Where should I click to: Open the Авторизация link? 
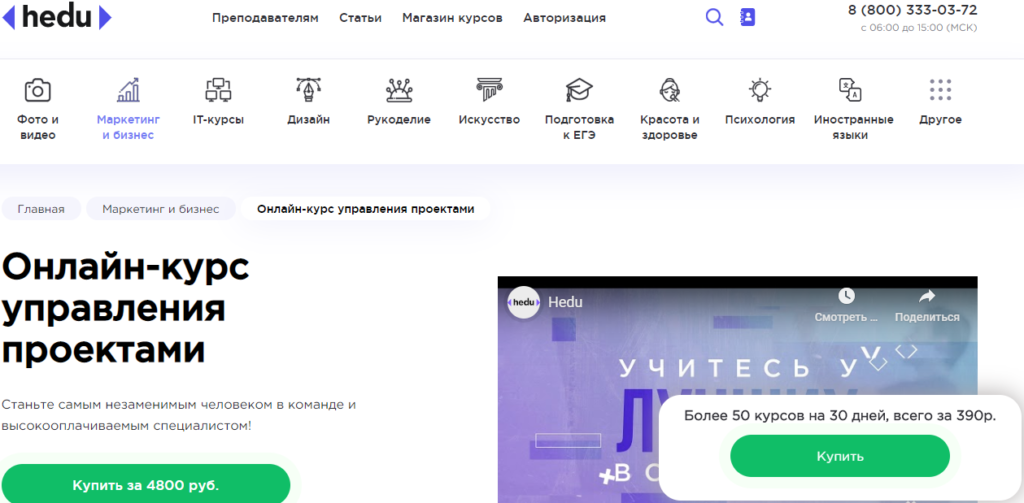pos(564,18)
